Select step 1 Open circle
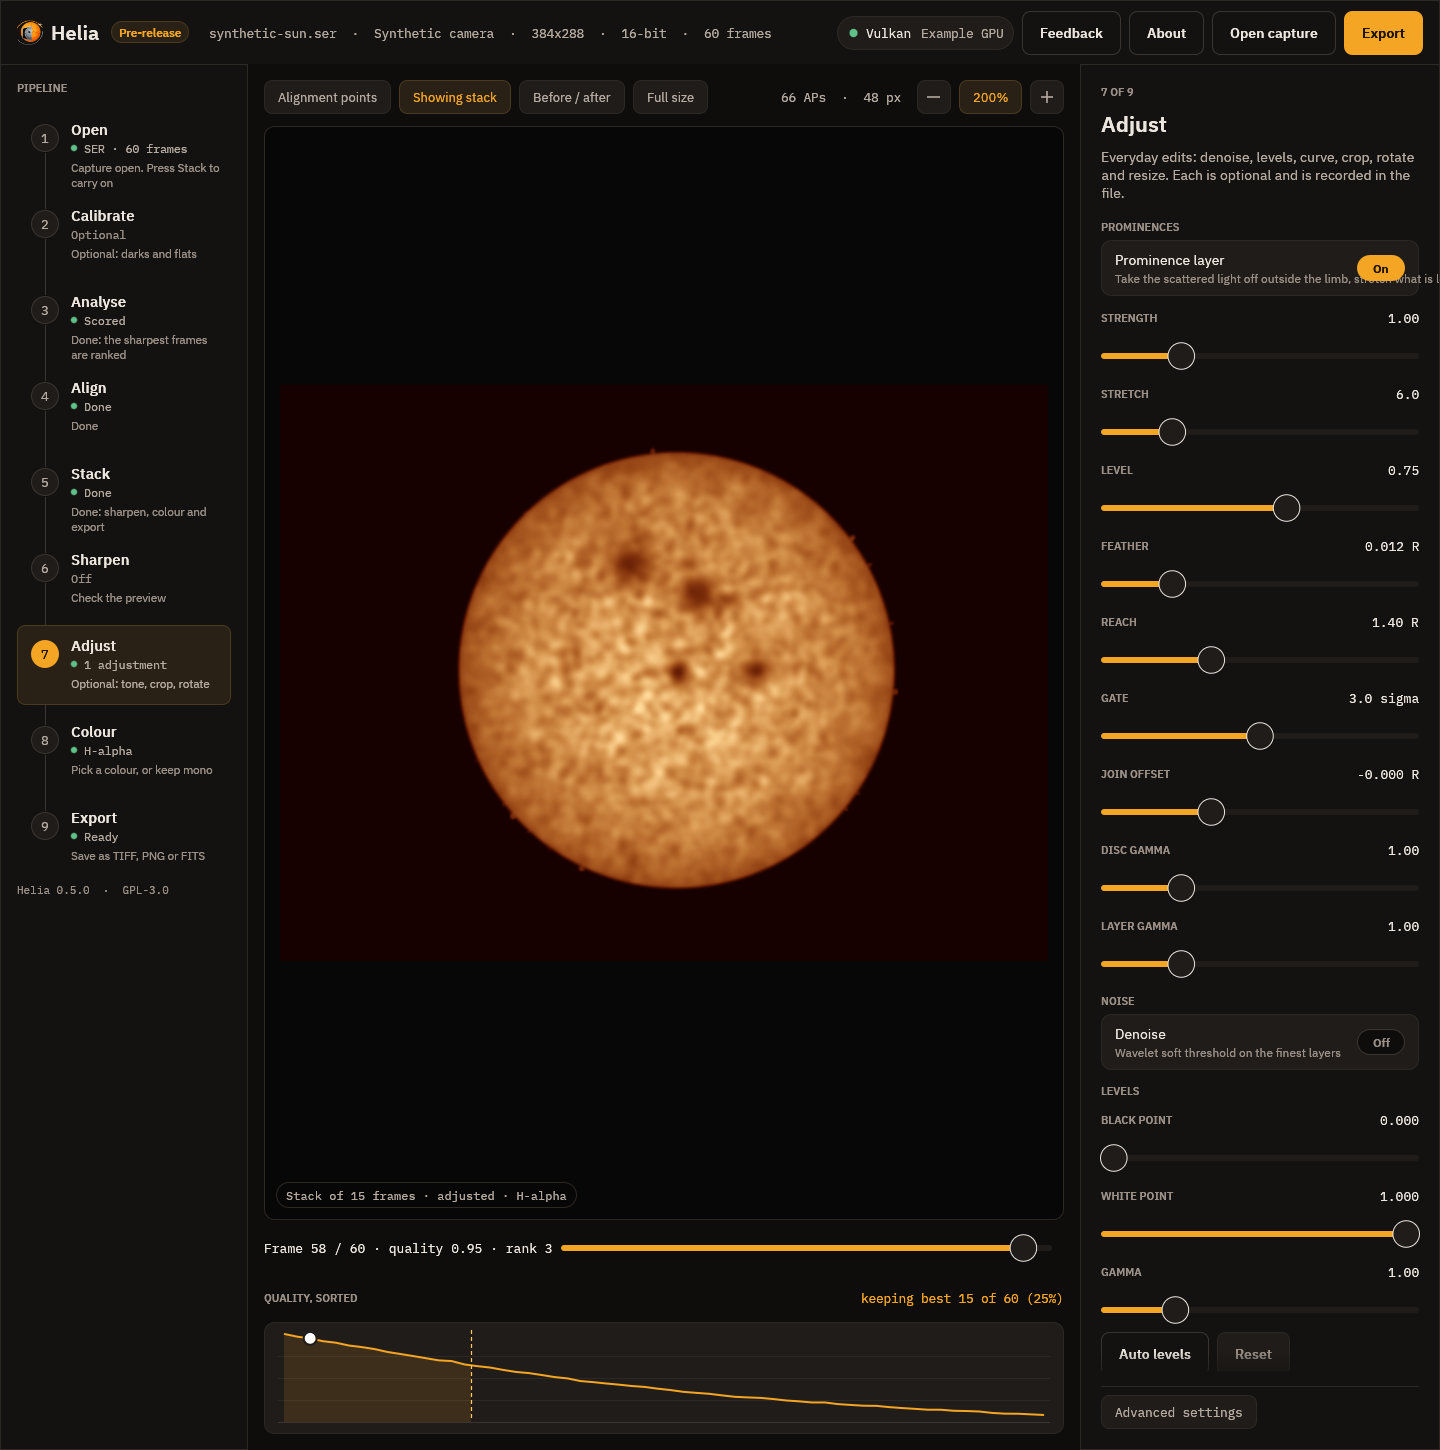Image resolution: width=1440 pixels, height=1450 pixels. click(x=44, y=138)
